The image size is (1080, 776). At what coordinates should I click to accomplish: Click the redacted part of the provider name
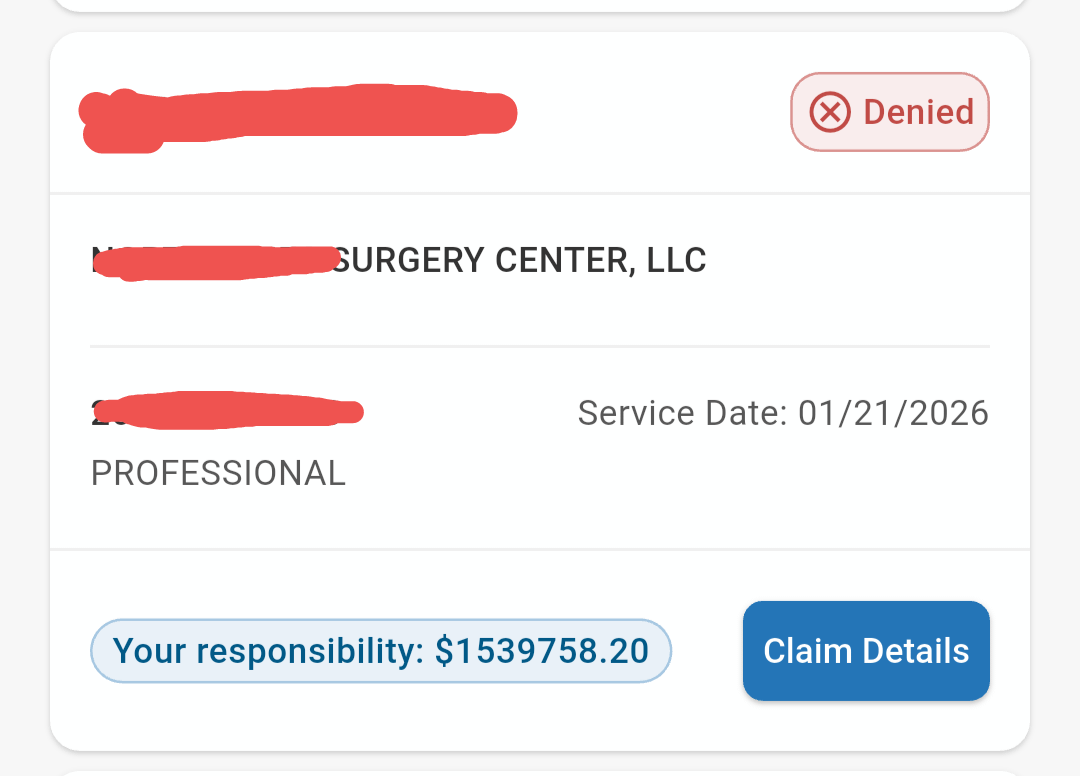tap(215, 261)
